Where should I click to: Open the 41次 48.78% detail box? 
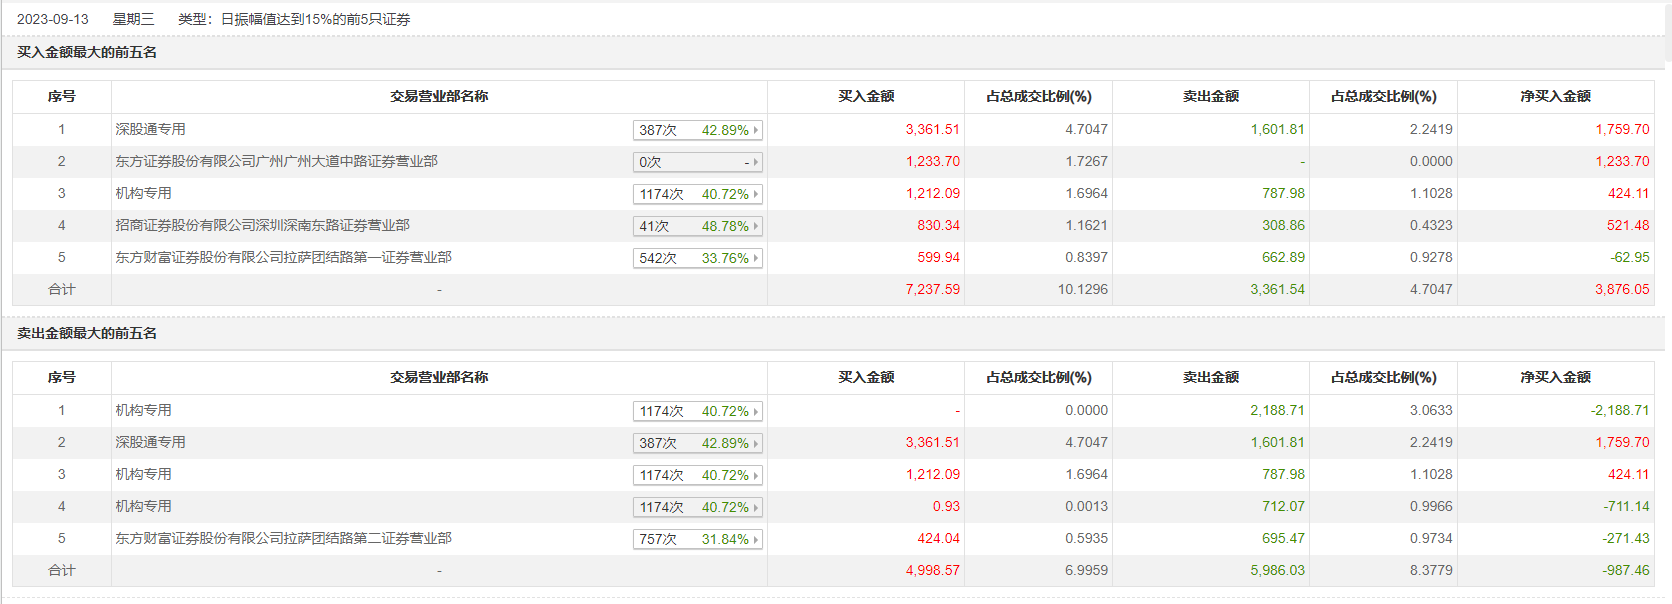697,226
